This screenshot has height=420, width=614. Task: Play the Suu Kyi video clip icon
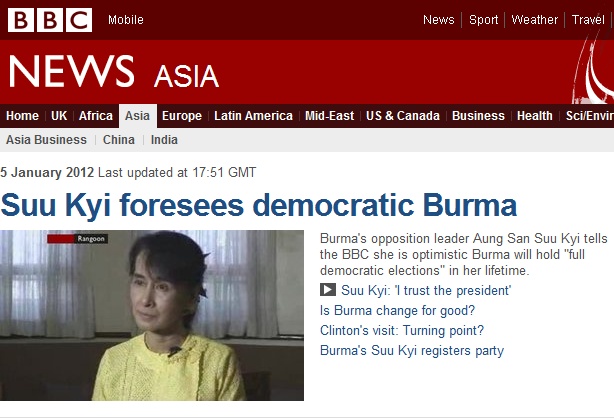point(328,291)
